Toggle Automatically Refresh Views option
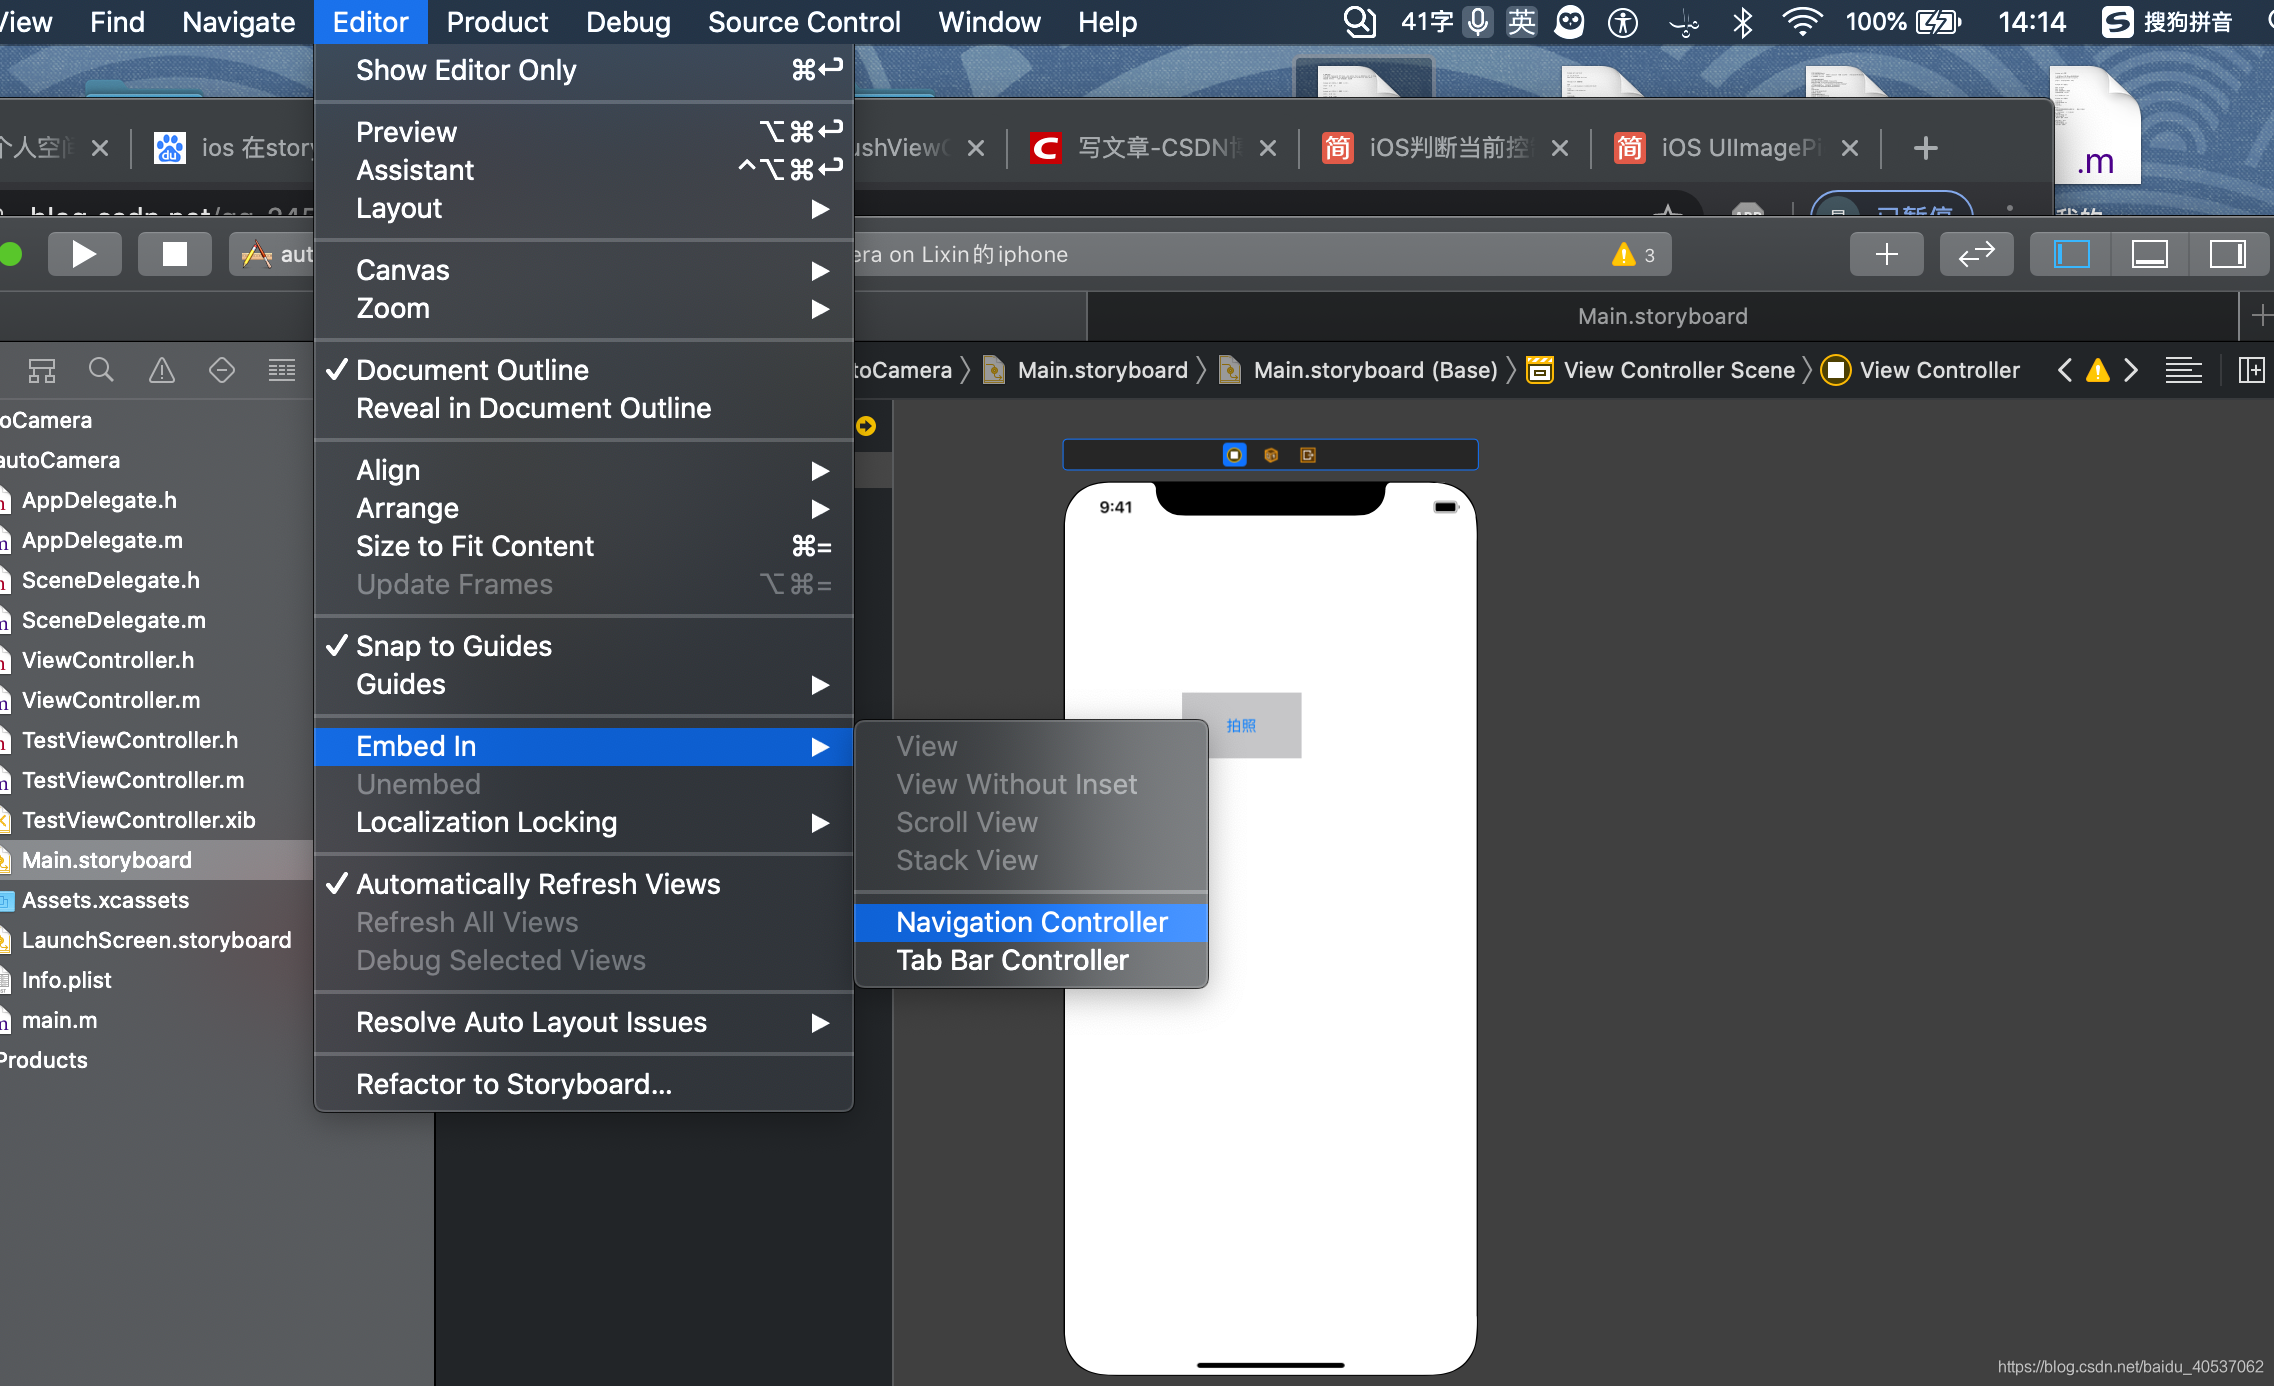This screenshot has width=2274, height=1386. pos(537,884)
